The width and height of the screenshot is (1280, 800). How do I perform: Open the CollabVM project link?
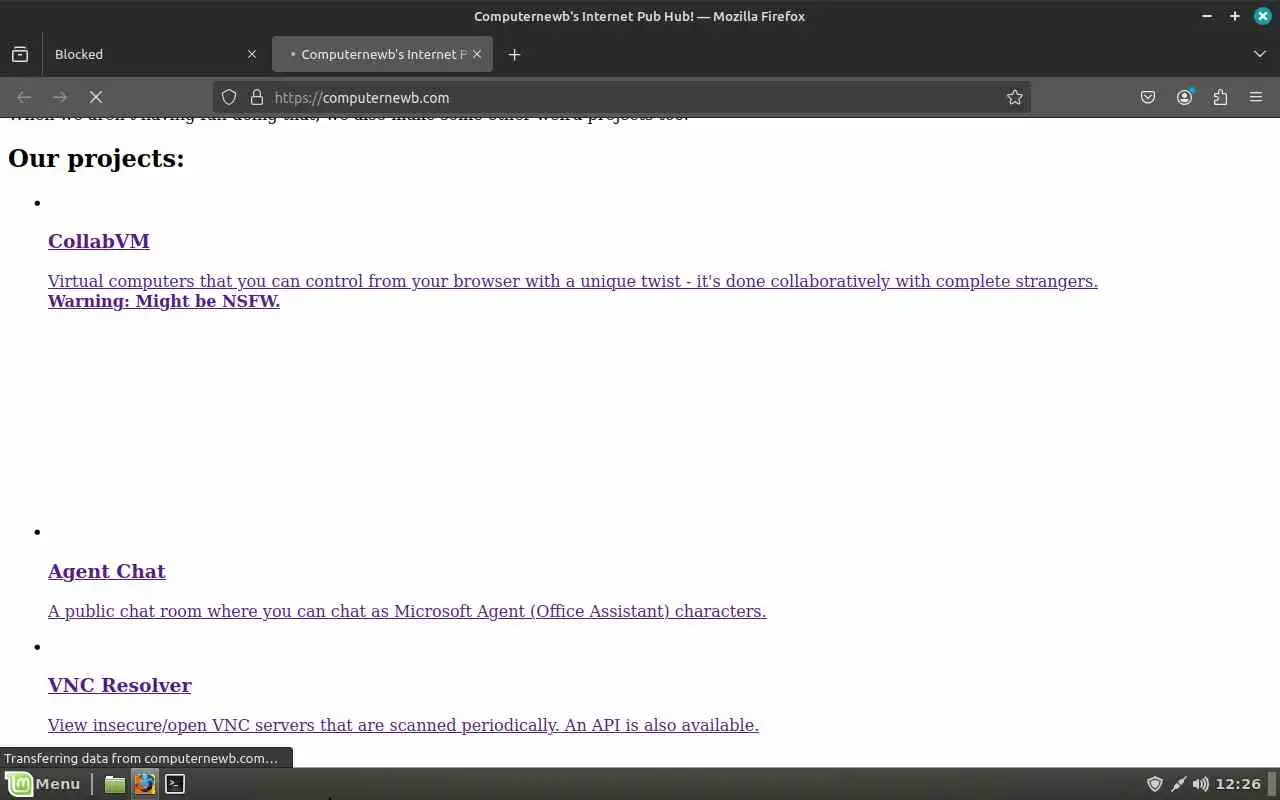coord(99,241)
